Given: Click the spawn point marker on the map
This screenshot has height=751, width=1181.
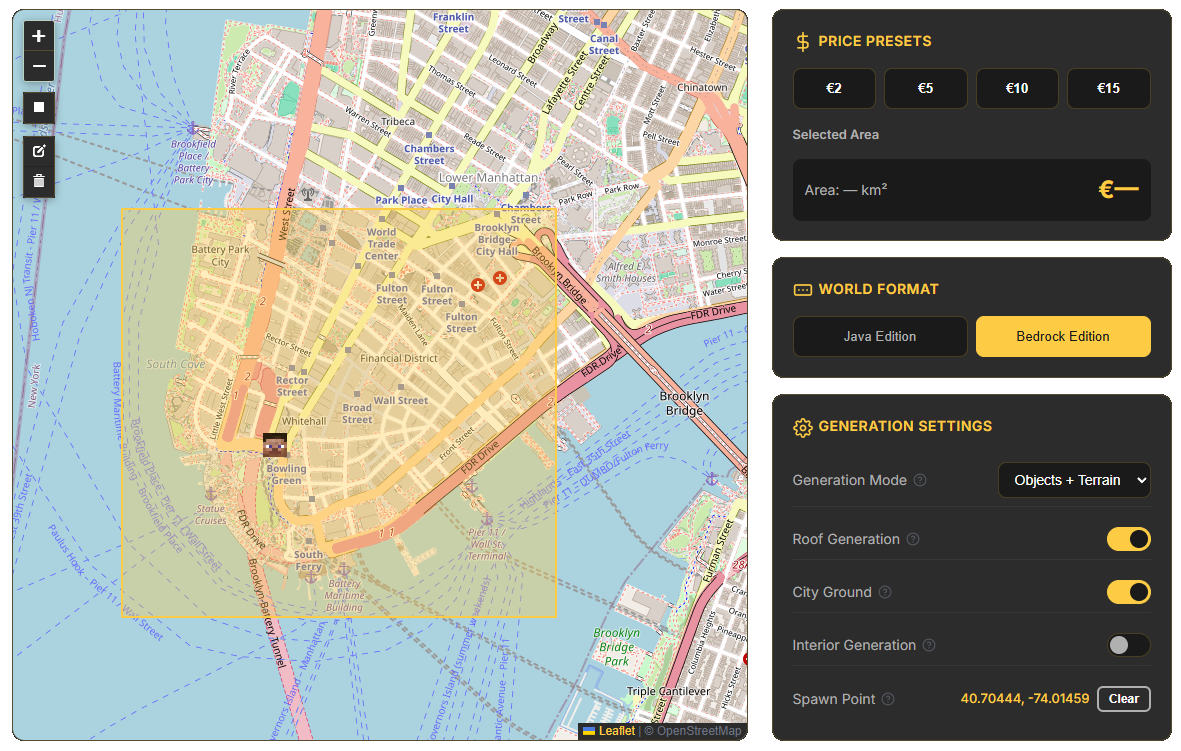Looking at the screenshot, I should point(275,444).
